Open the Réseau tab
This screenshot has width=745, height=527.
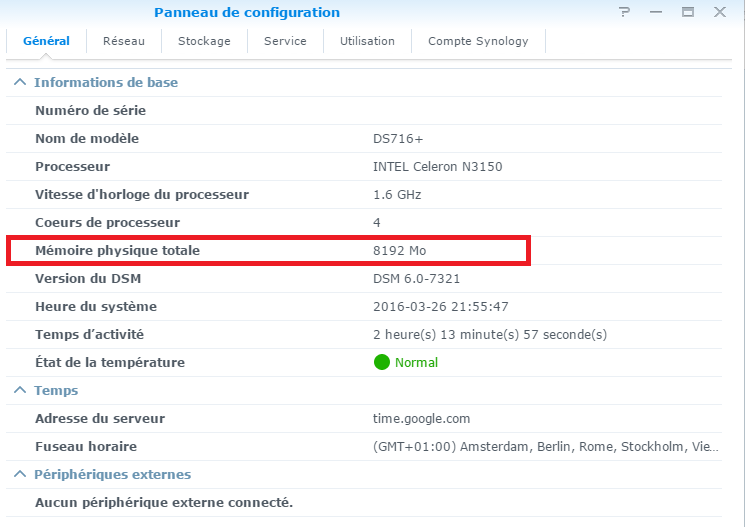tap(123, 41)
